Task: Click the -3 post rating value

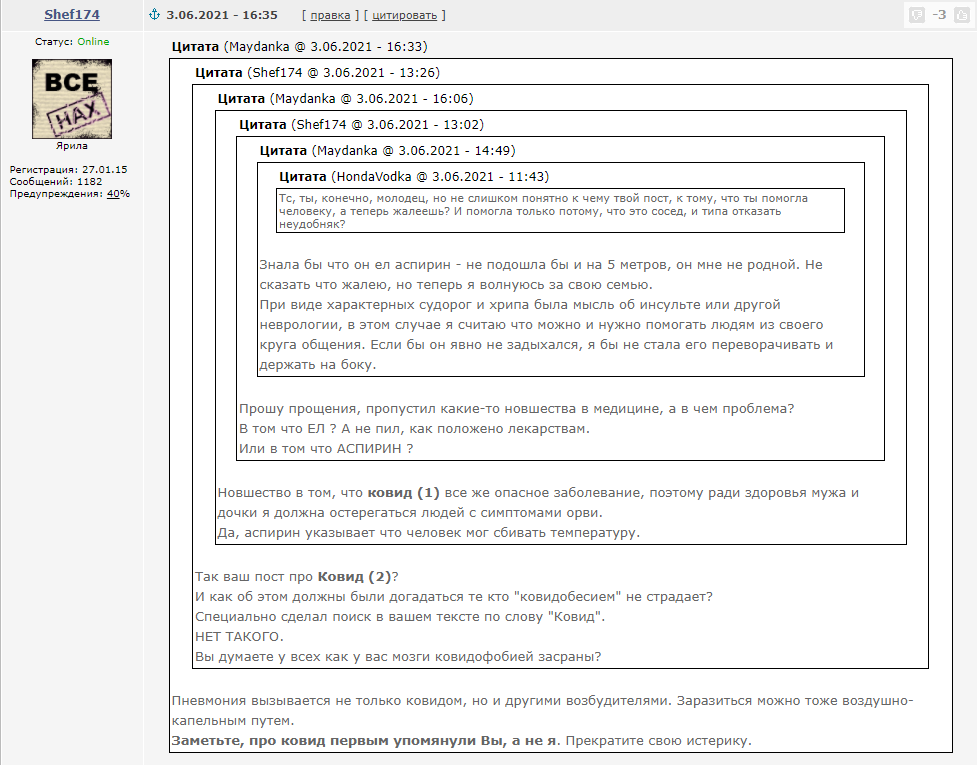Action: point(940,15)
